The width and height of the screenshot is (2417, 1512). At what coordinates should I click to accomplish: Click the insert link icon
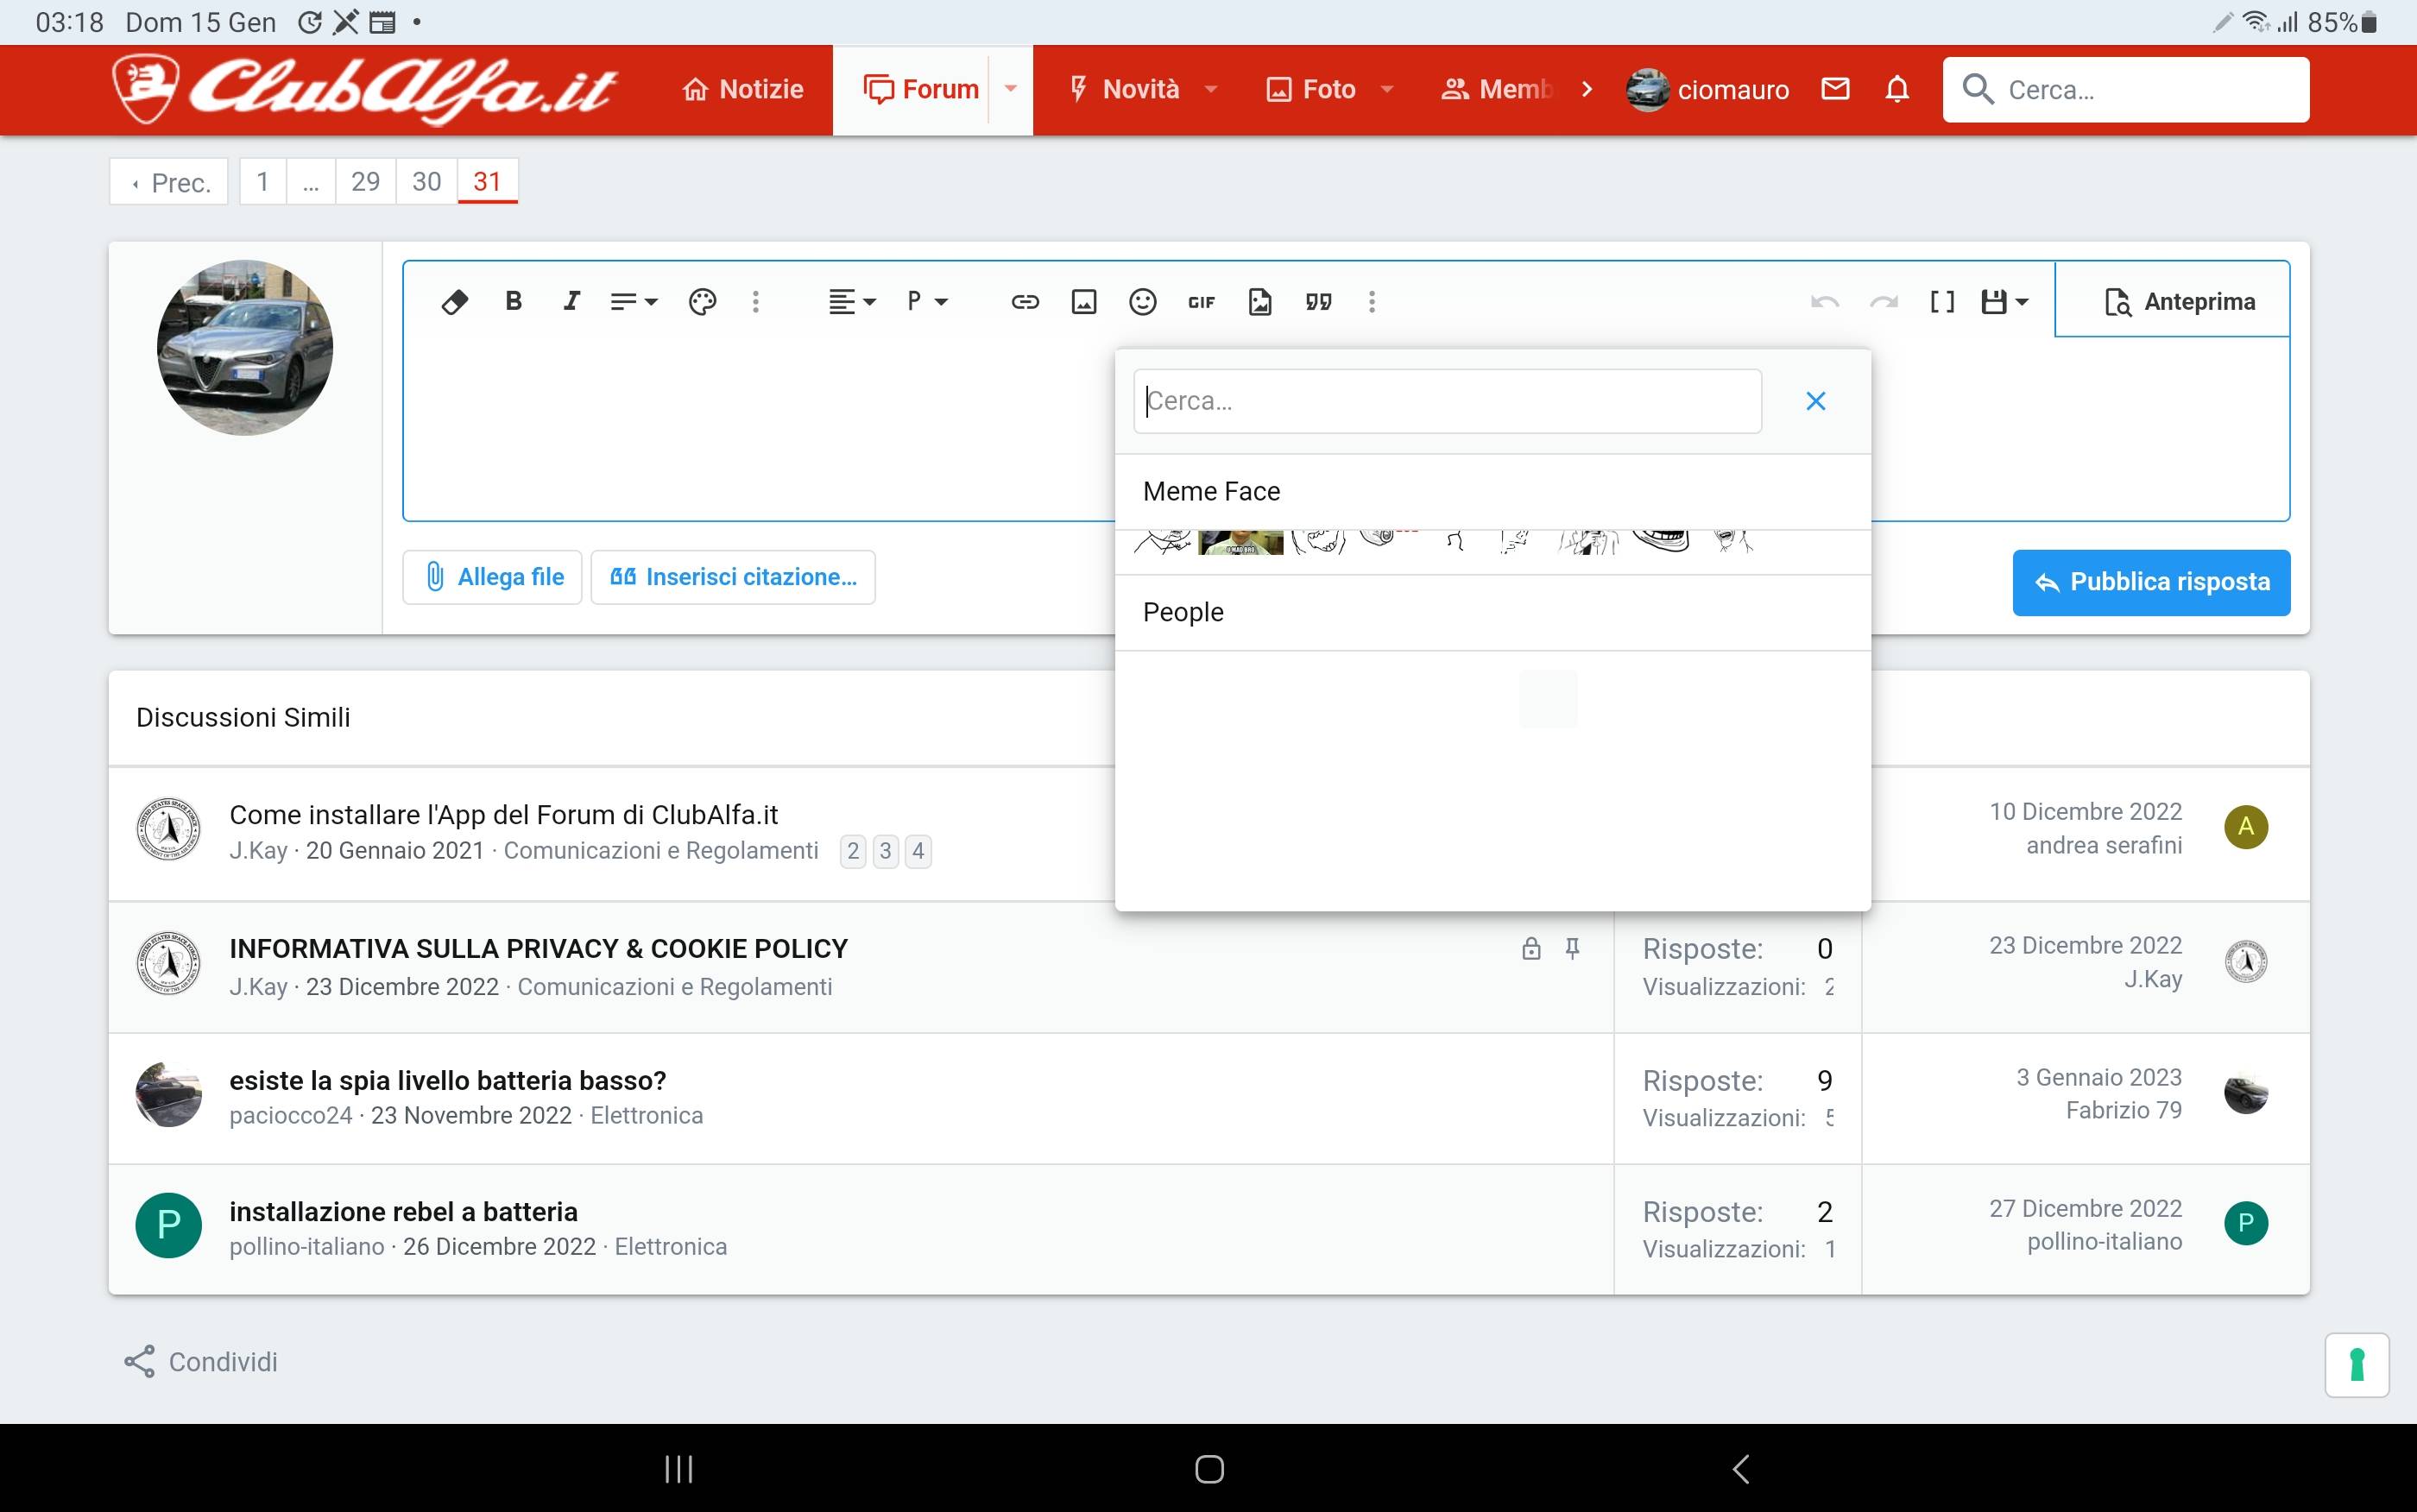(1025, 301)
